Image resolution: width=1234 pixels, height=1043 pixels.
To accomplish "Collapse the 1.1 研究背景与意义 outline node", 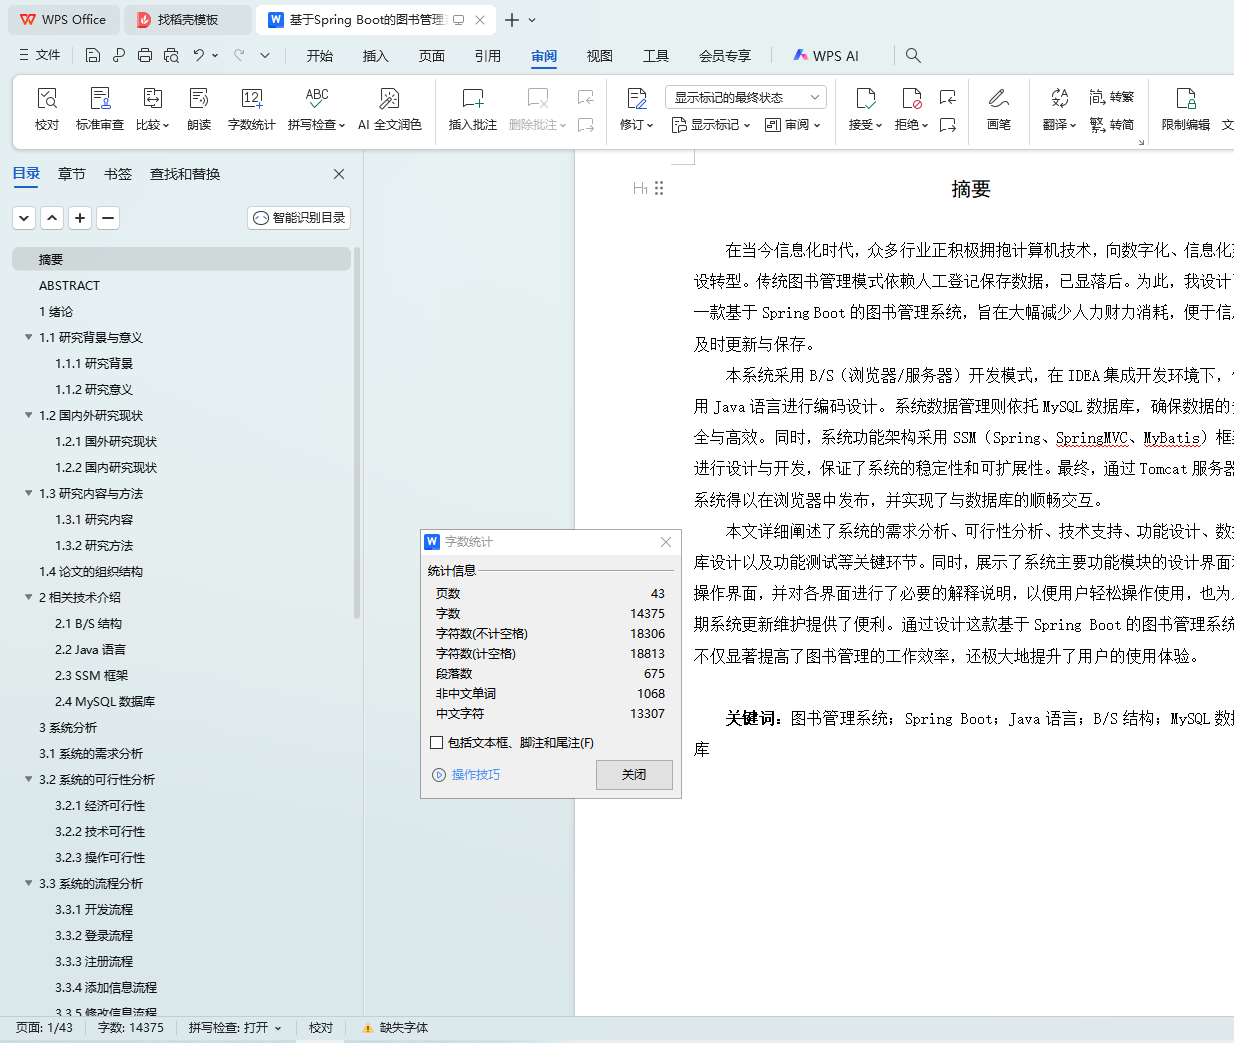I will coord(29,337).
